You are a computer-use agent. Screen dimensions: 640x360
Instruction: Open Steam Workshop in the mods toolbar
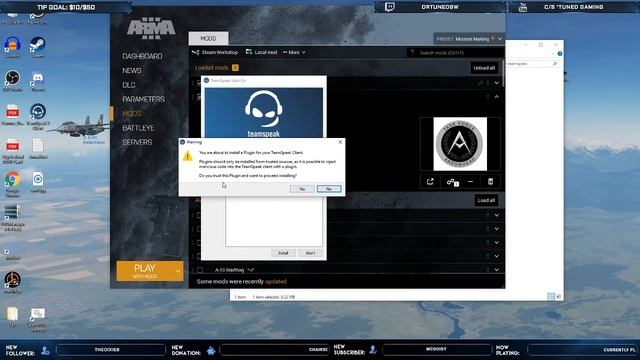tap(215, 52)
